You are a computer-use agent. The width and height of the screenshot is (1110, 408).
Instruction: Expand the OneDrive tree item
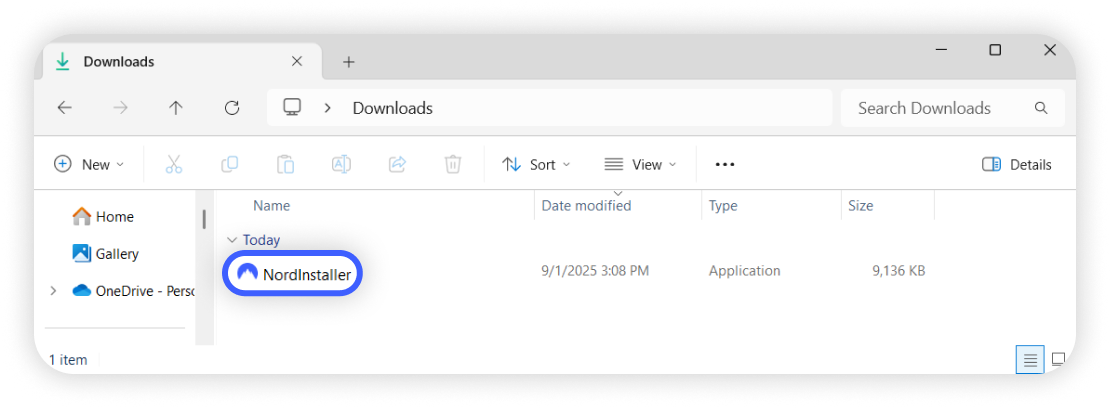point(53,291)
